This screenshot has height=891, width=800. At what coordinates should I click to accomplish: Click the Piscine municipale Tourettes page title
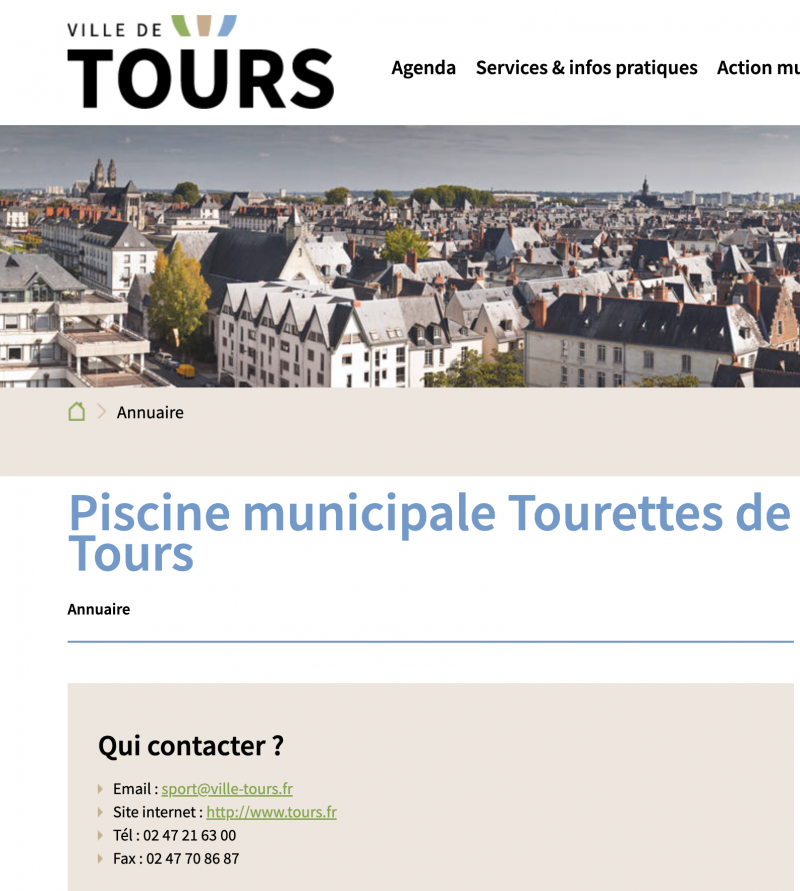[428, 532]
